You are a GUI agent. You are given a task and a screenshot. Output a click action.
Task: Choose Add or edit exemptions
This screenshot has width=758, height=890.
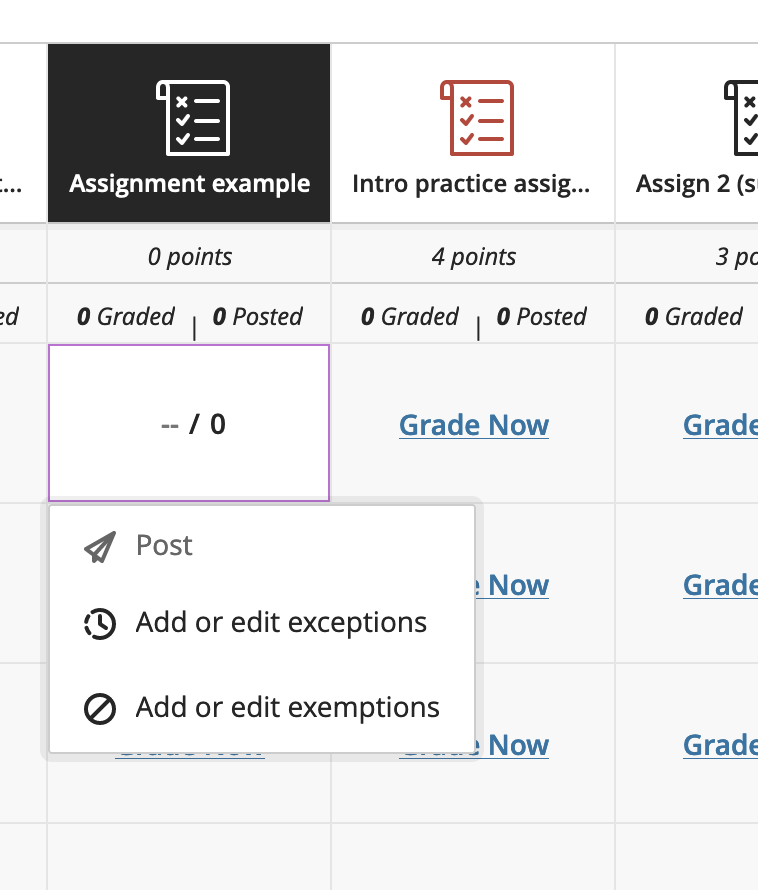tap(287, 708)
